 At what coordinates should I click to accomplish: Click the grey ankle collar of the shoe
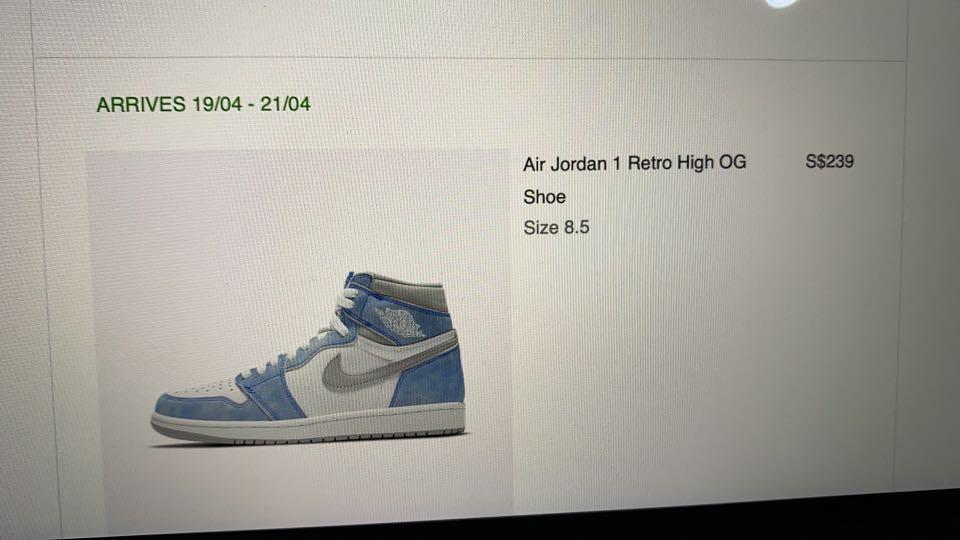coord(410,291)
